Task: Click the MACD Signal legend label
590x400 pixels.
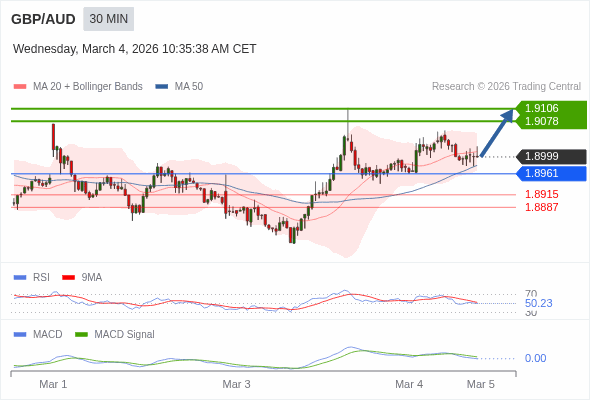Action: tap(124, 335)
